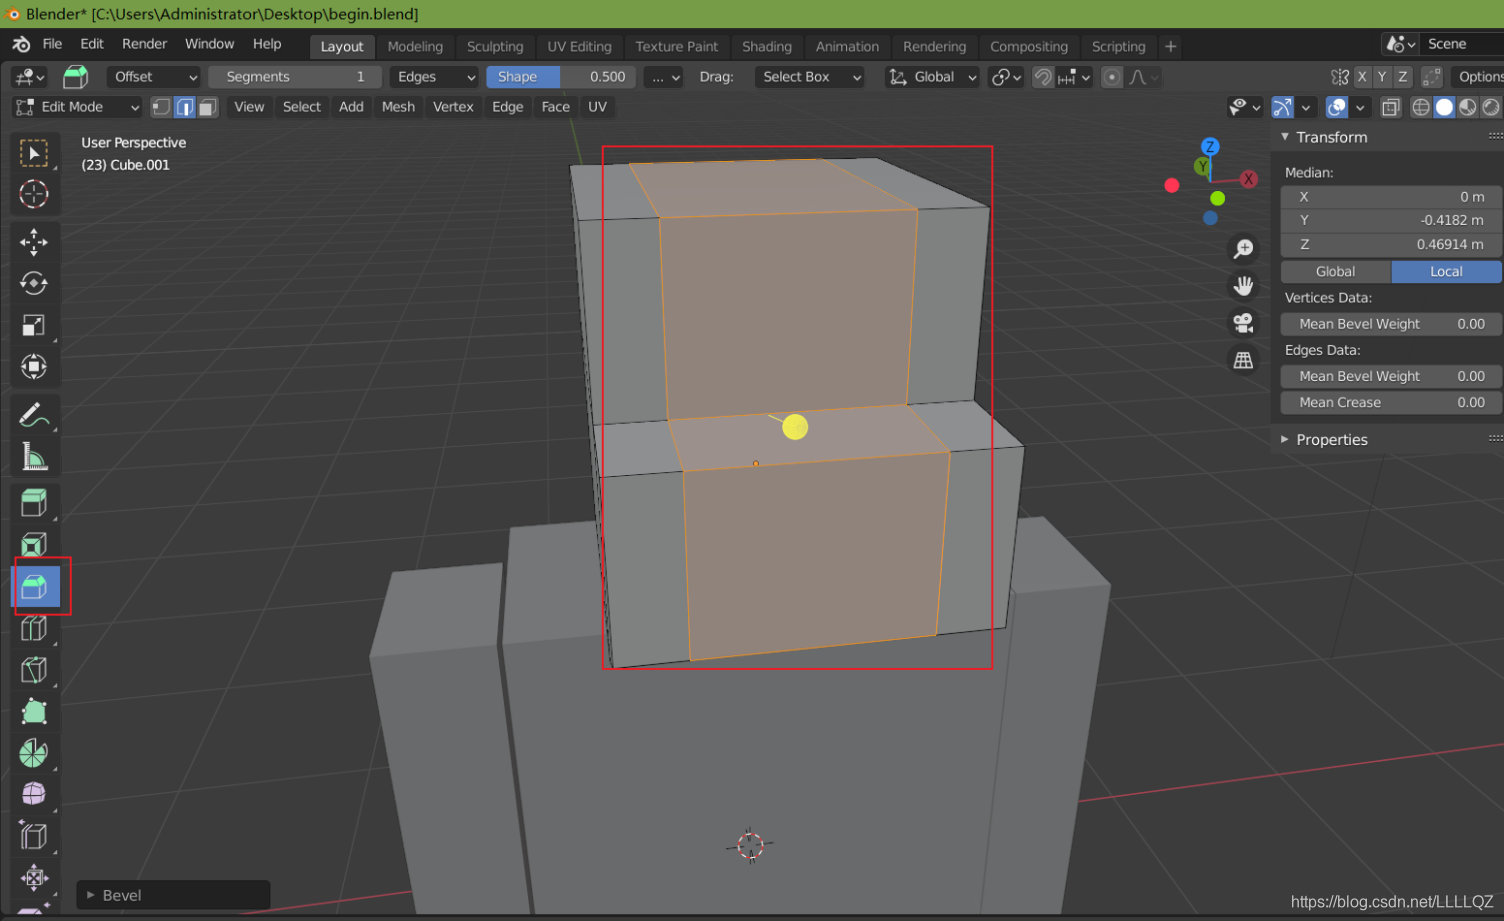Image resolution: width=1504 pixels, height=921 pixels.
Task: Select the Edge Slide tool
Action: click(x=34, y=836)
